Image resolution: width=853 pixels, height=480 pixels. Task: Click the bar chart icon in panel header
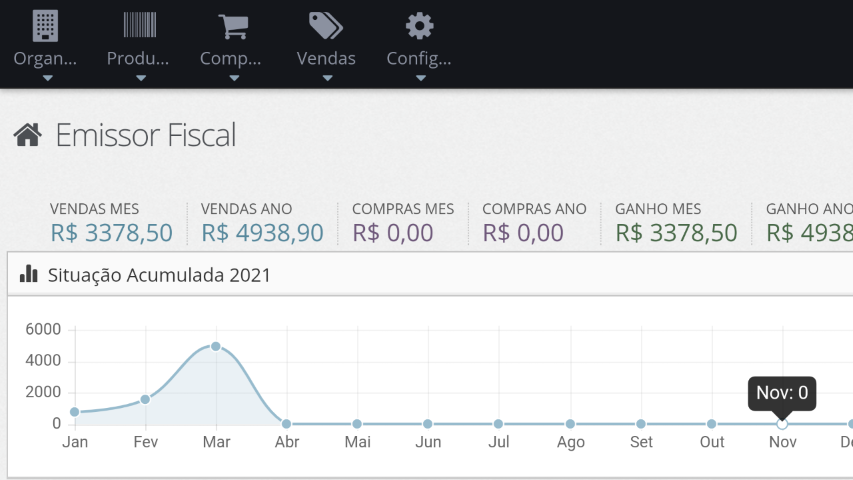click(29, 274)
